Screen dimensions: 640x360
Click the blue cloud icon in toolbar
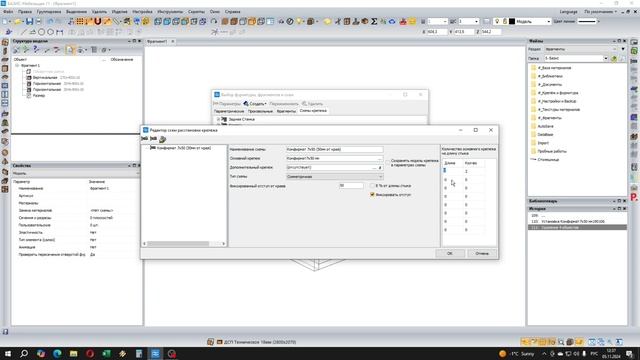(x=392, y=21)
